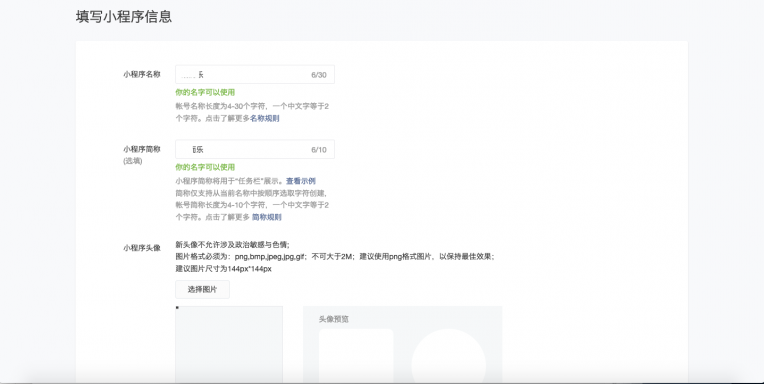Click the 小程序头像 label

click(142, 248)
